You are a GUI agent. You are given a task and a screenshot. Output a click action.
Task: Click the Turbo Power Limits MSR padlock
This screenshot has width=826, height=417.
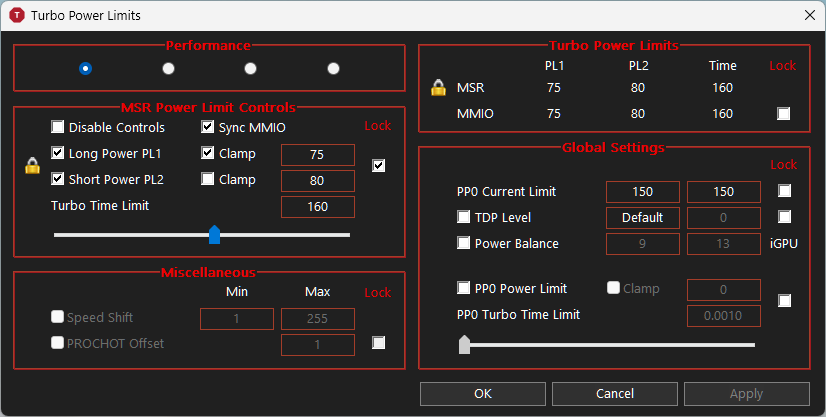438,88
